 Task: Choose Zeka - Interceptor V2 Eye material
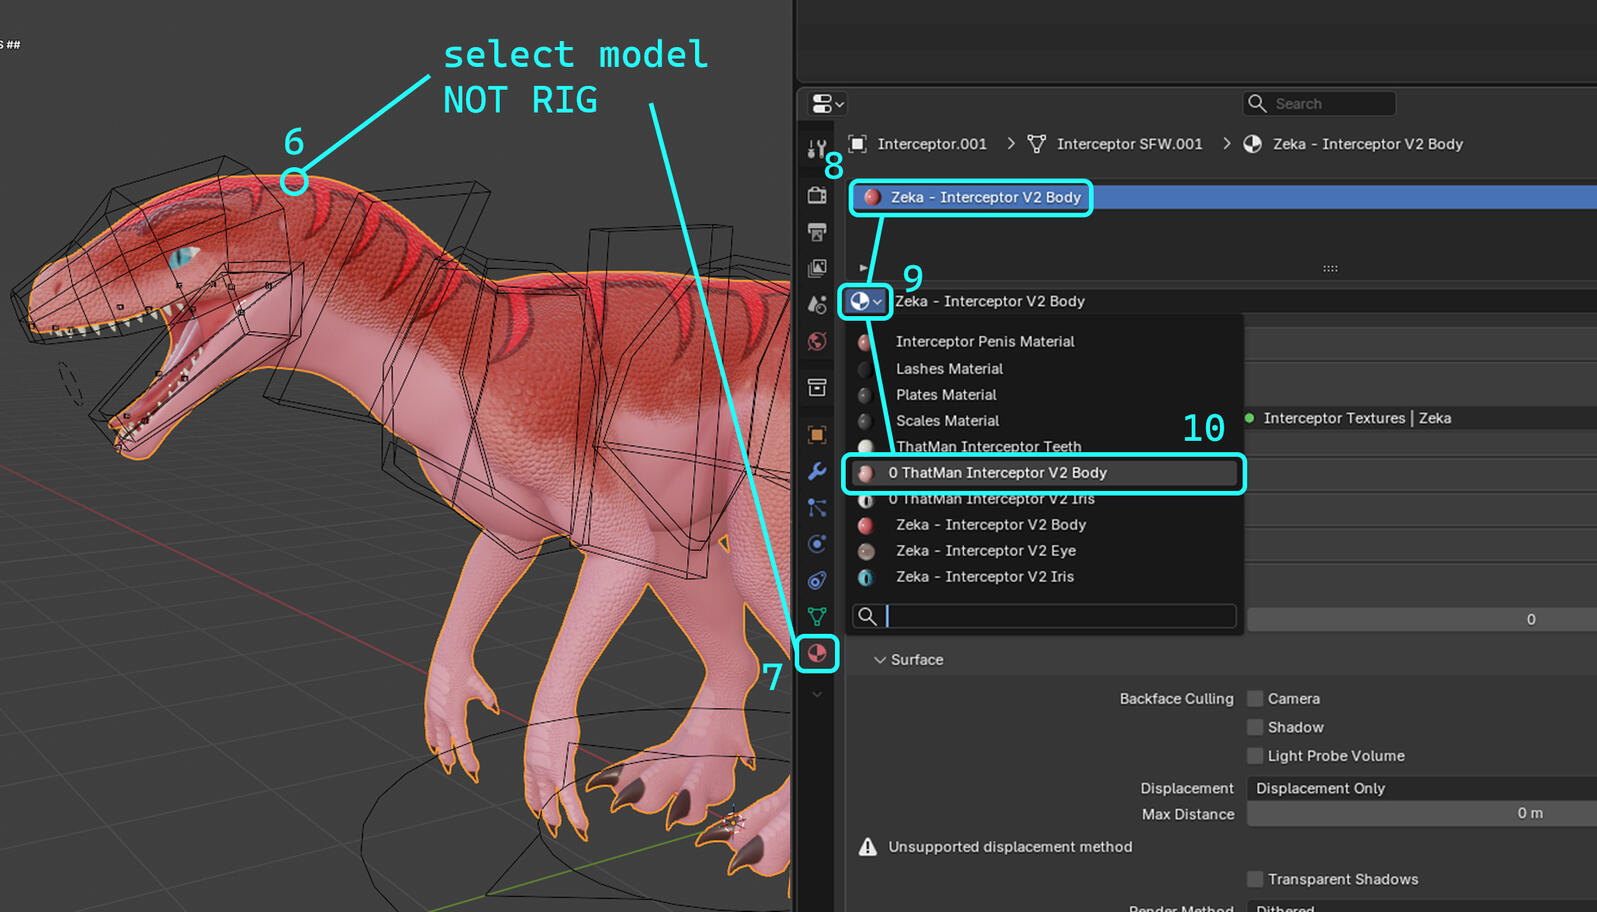point(985,551)
